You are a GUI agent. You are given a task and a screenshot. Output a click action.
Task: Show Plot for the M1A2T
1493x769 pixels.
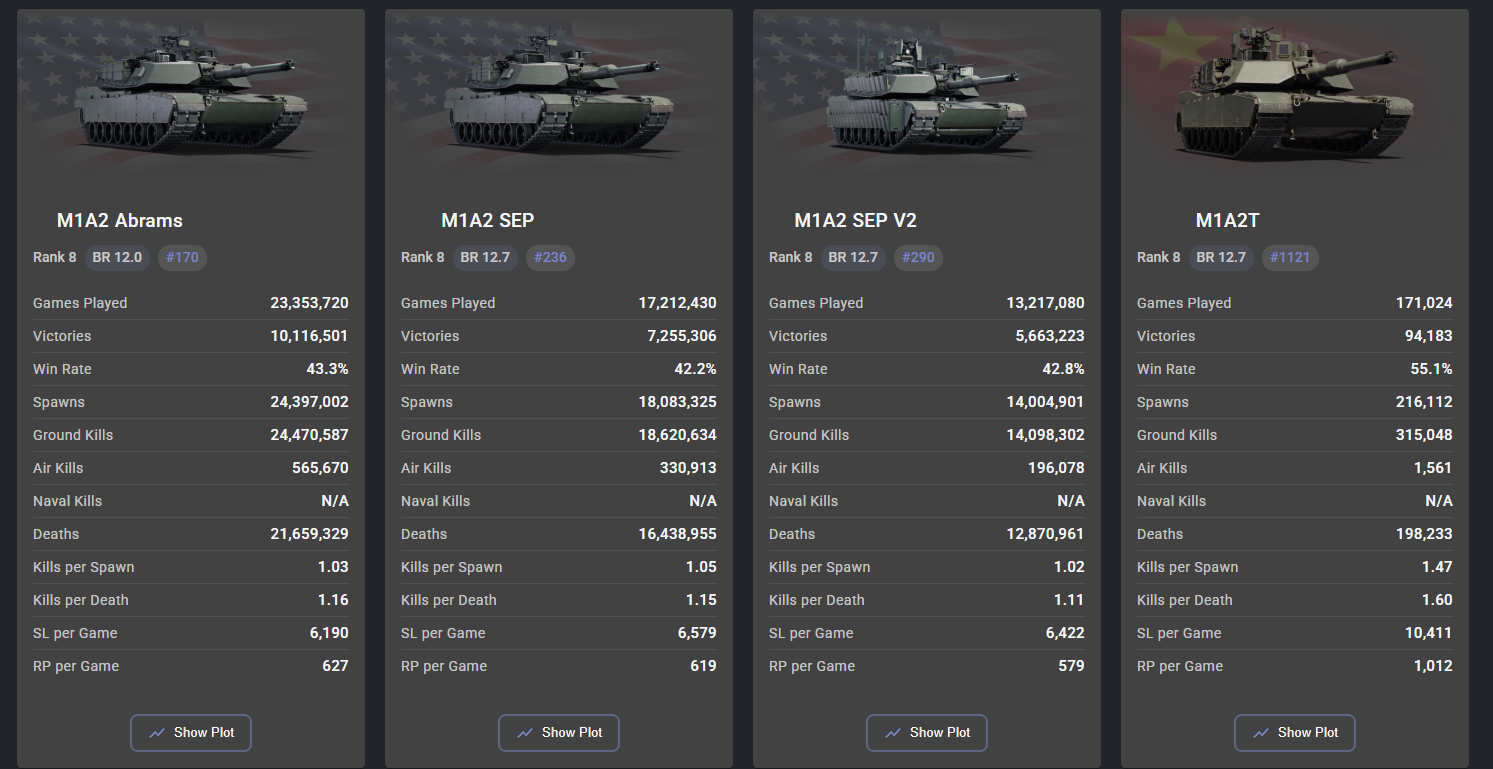(1294, 733)
